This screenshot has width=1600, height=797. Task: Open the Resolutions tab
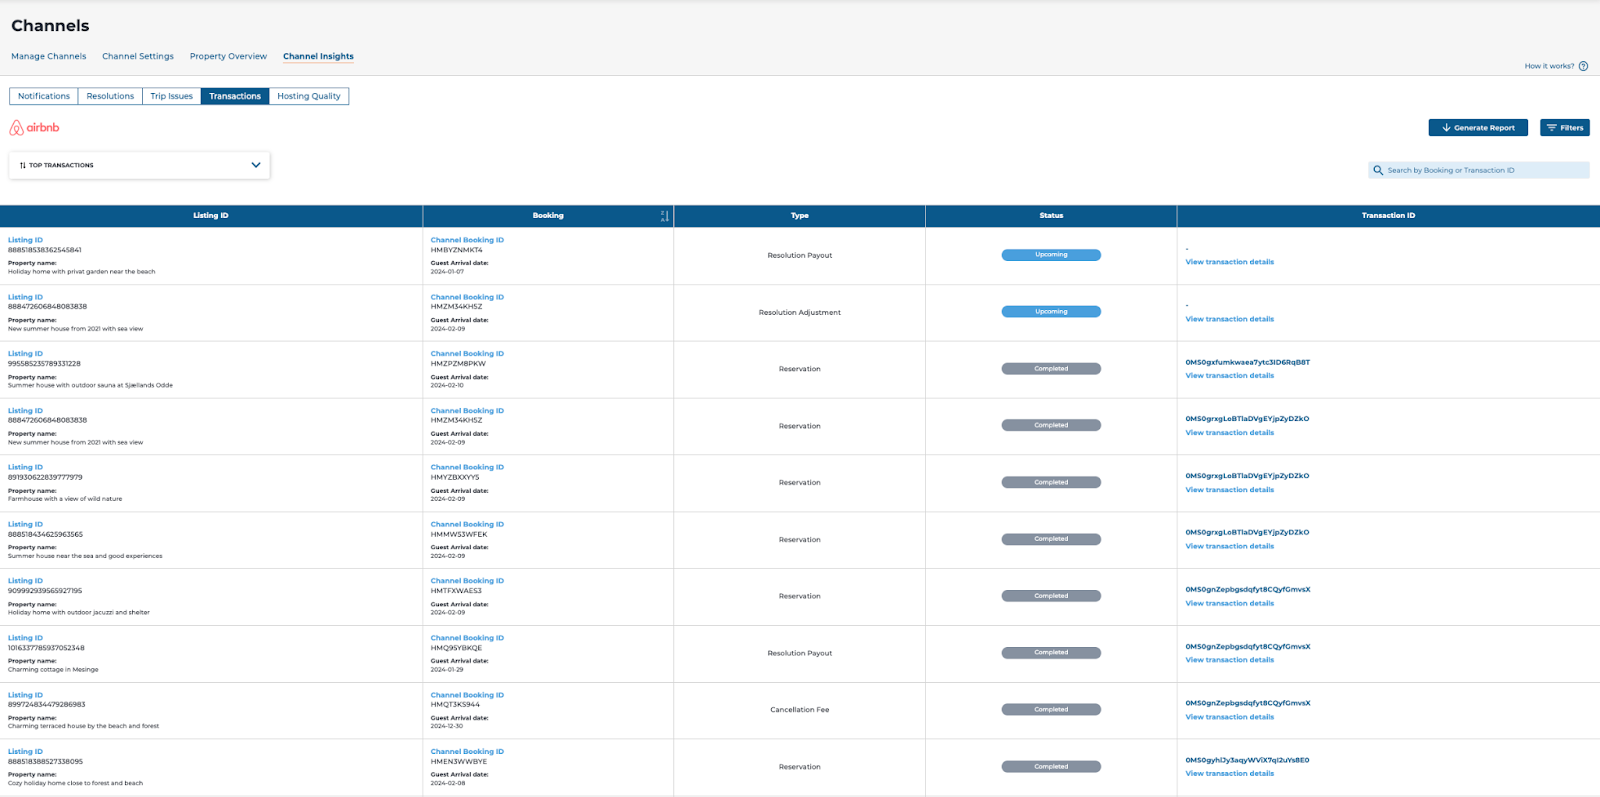pyautogui.click(x=110, y=96)
